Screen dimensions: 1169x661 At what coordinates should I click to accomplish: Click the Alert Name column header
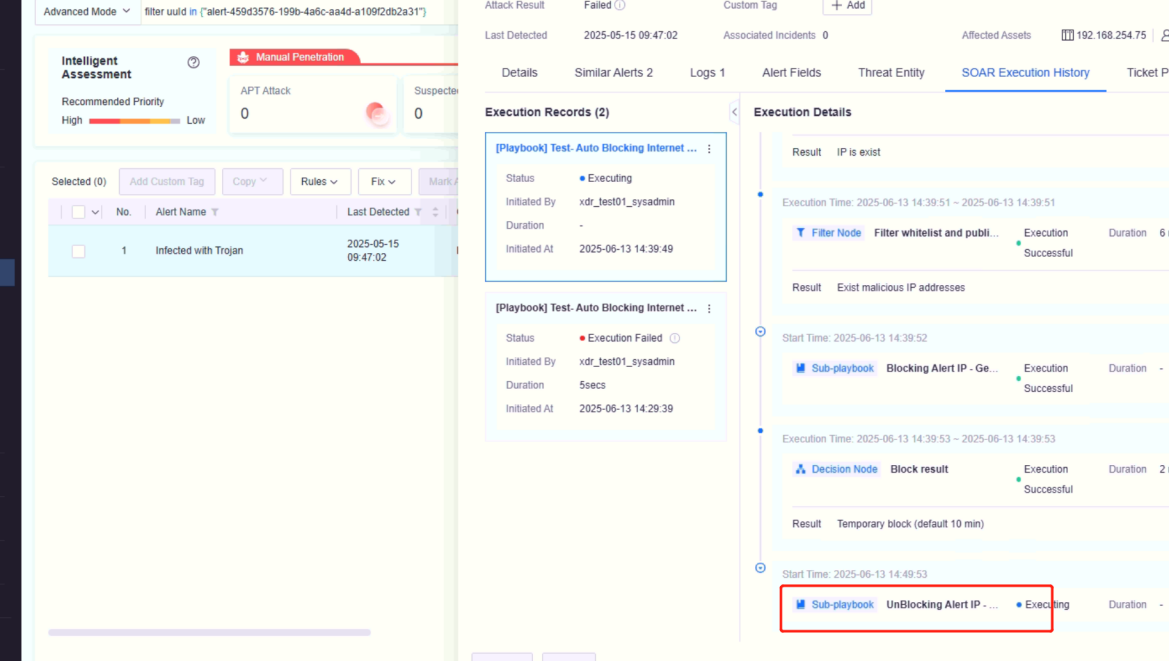click(180, 212)
